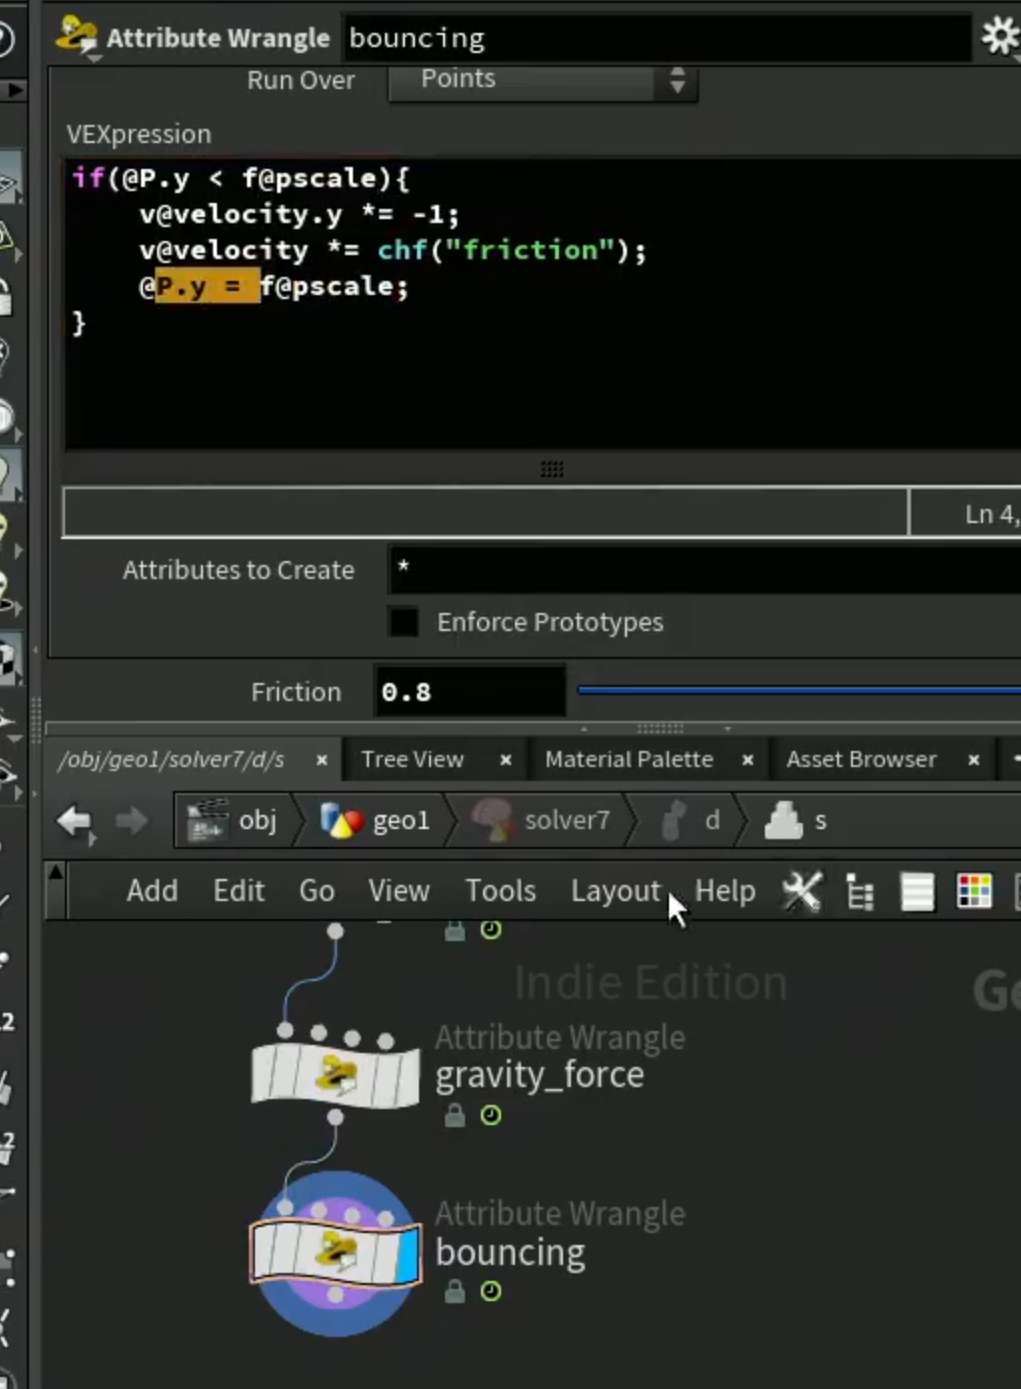
Task: Go back with the left arrow button
Action: 75,822
